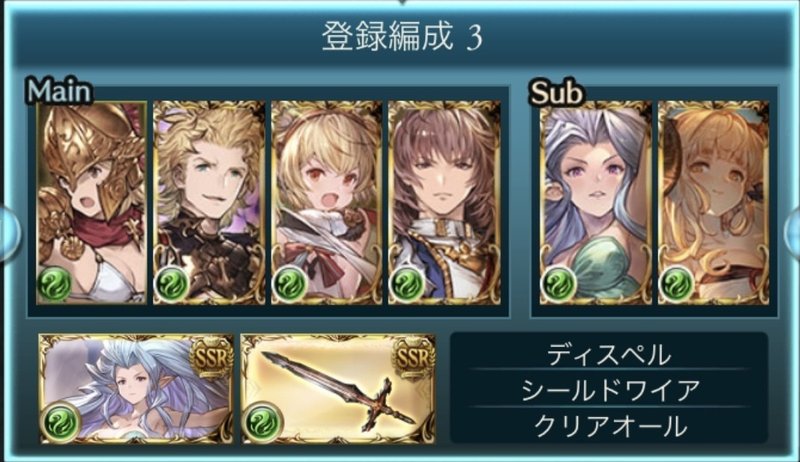The image size is (800, 462).
Task: Click SSR badge on the summon card
Action: [211, 357]
